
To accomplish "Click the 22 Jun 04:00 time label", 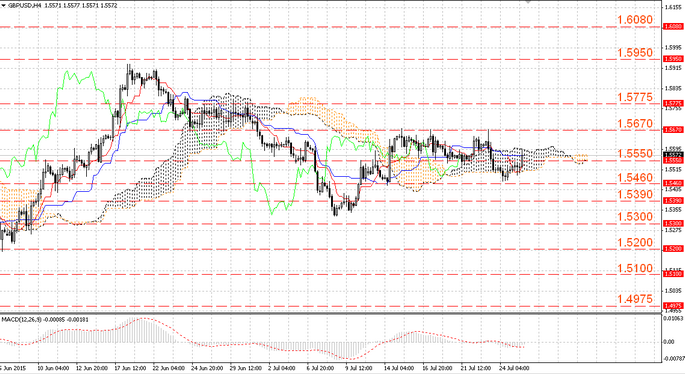I will [169, 368].
